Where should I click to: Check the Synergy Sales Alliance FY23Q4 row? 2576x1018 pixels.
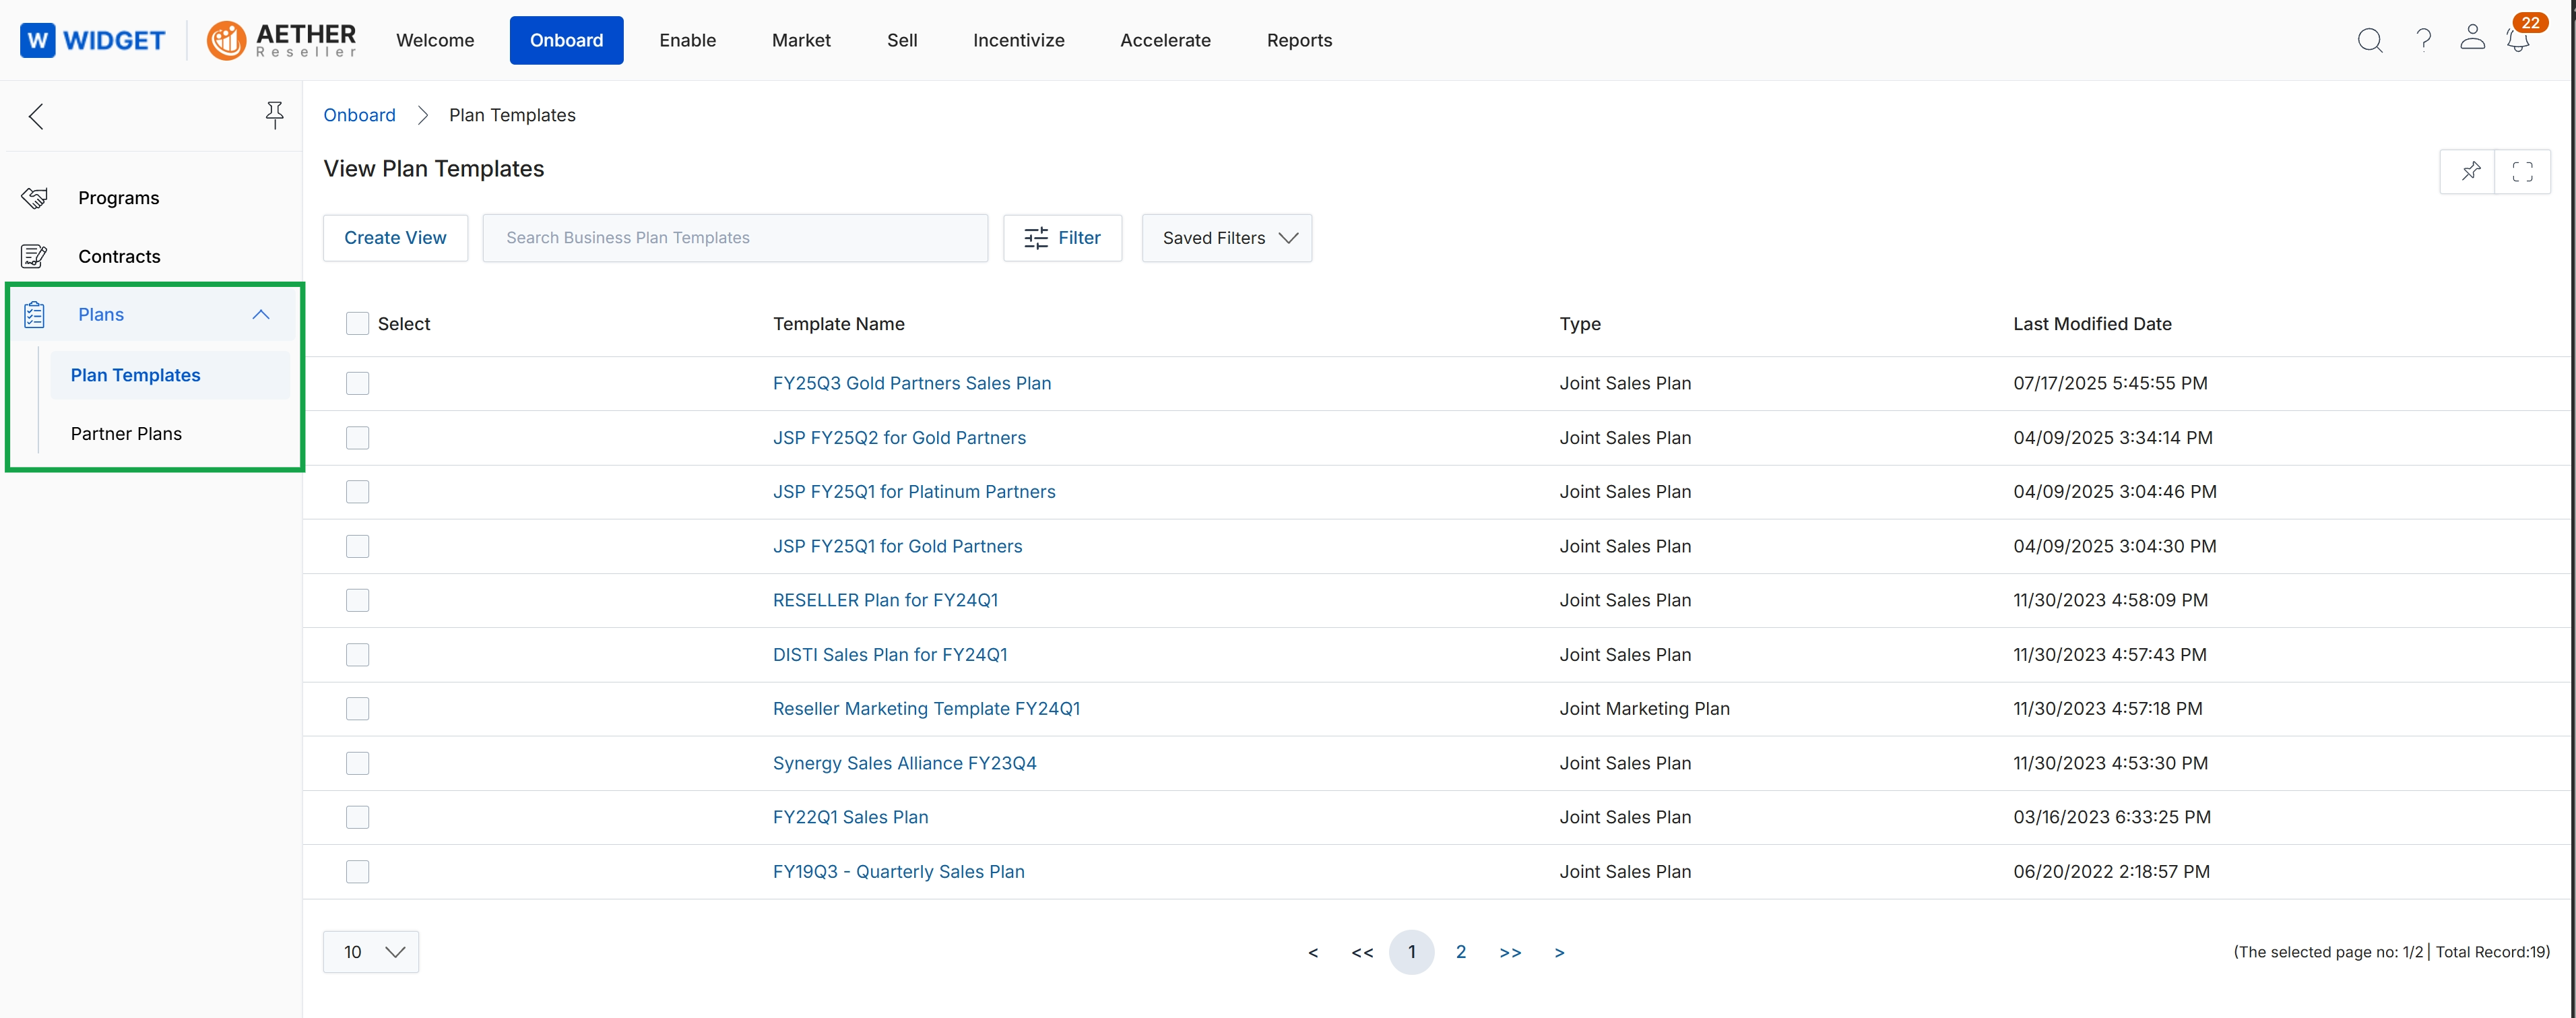point(357,763)
